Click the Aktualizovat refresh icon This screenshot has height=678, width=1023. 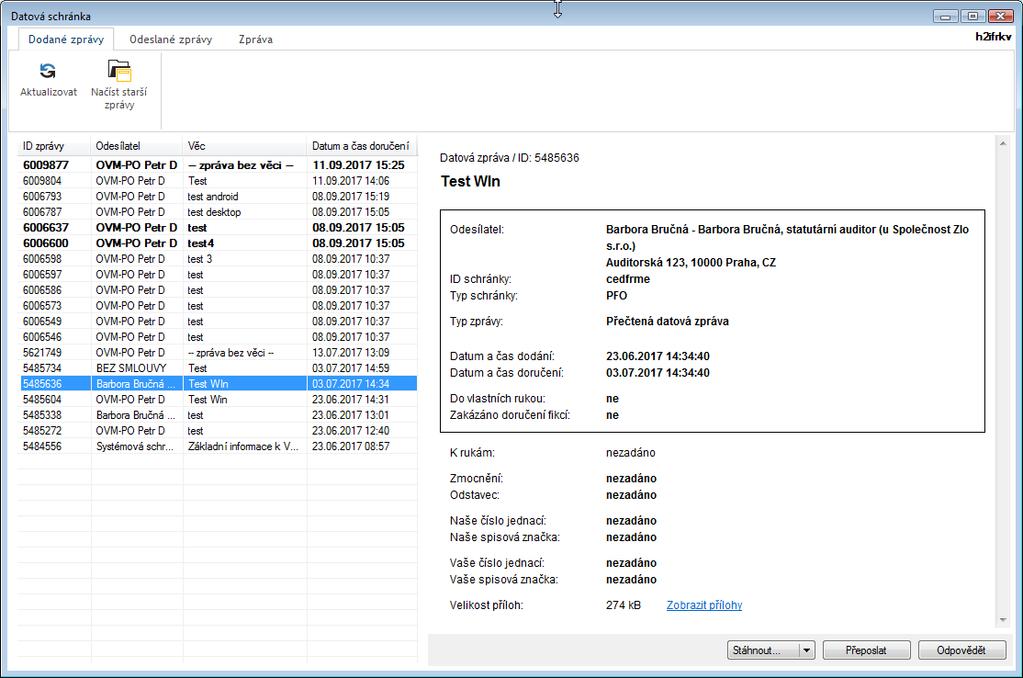(48, 70)
